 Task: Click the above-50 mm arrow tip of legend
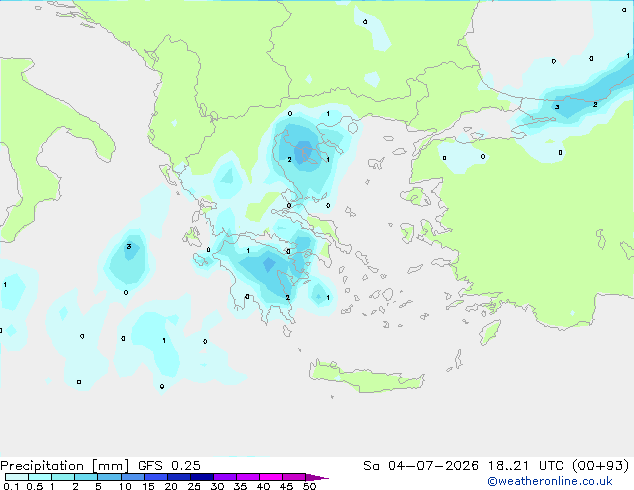pyautogui.click(x=317, y=477)
